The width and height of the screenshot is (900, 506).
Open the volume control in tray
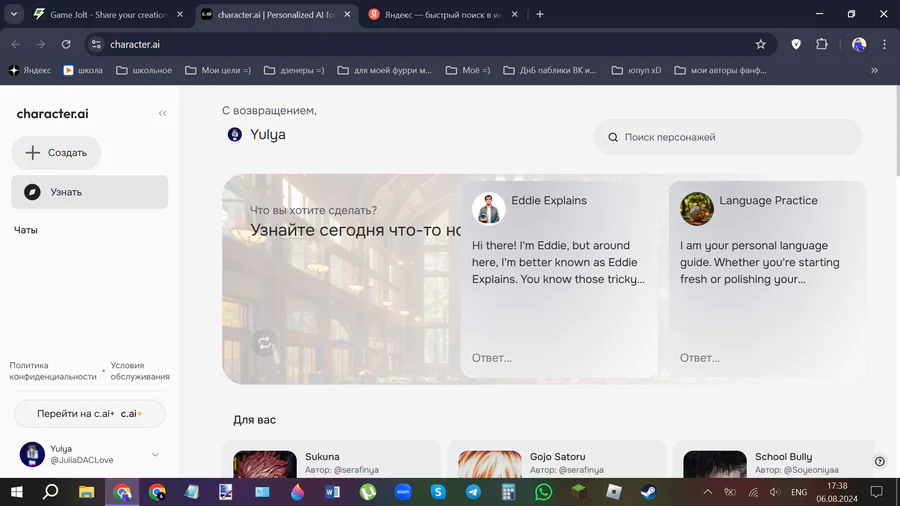[775, 492]
